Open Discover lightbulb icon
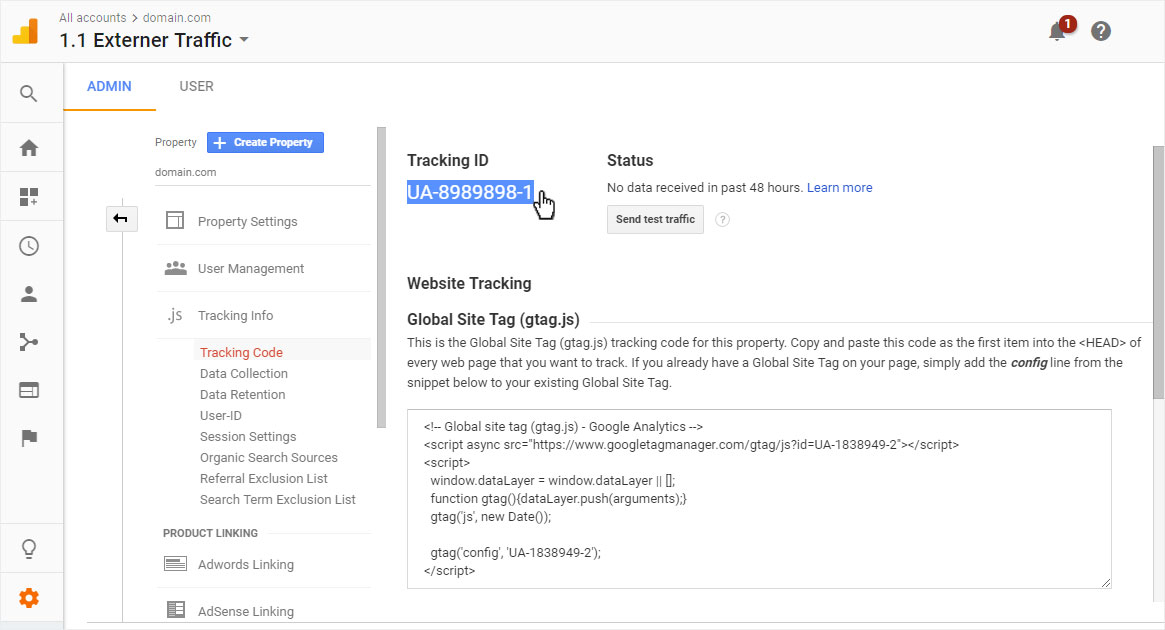The width and height of the screenshot is (1165, 630). point(29,548)
